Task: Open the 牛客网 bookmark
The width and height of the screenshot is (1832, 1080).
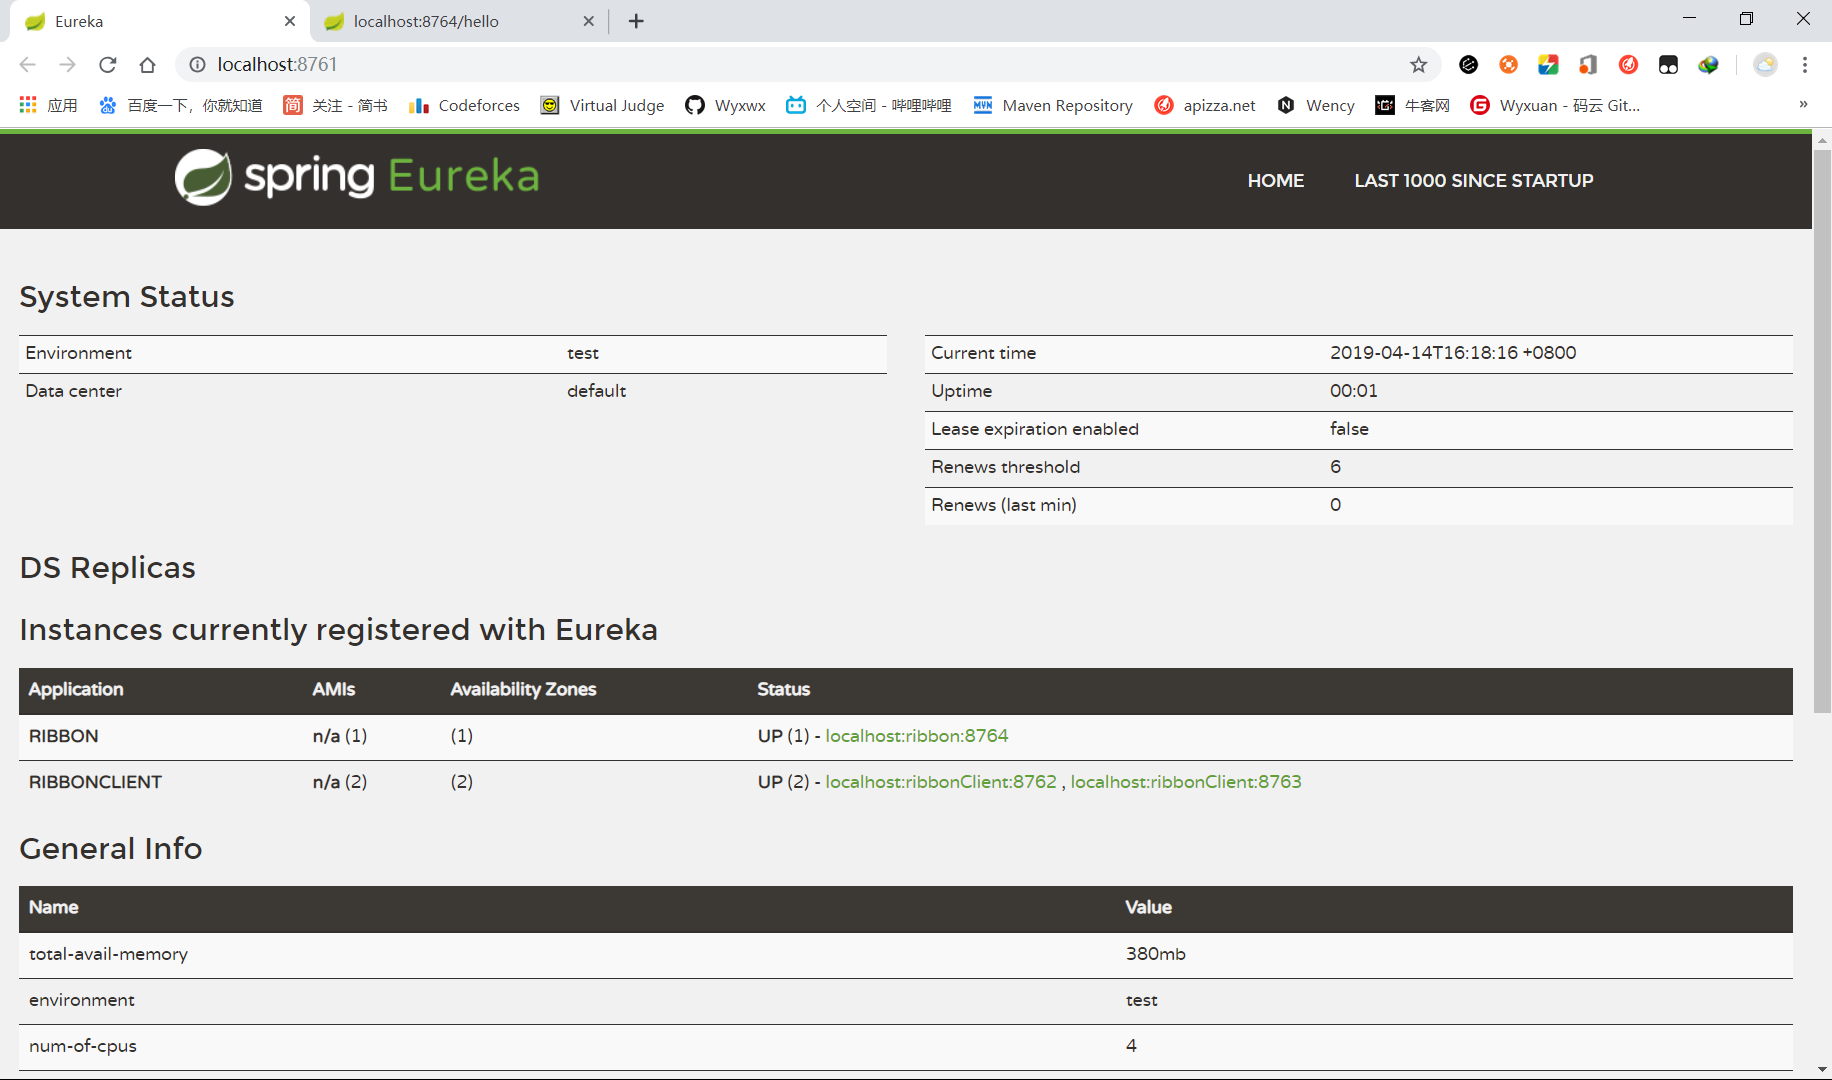Action: 1412,105
